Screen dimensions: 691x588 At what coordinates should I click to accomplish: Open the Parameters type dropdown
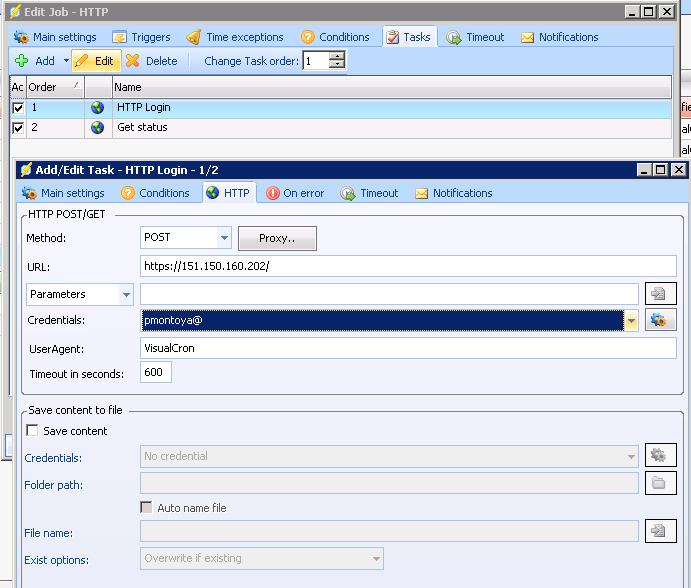[x=126, y=294]
